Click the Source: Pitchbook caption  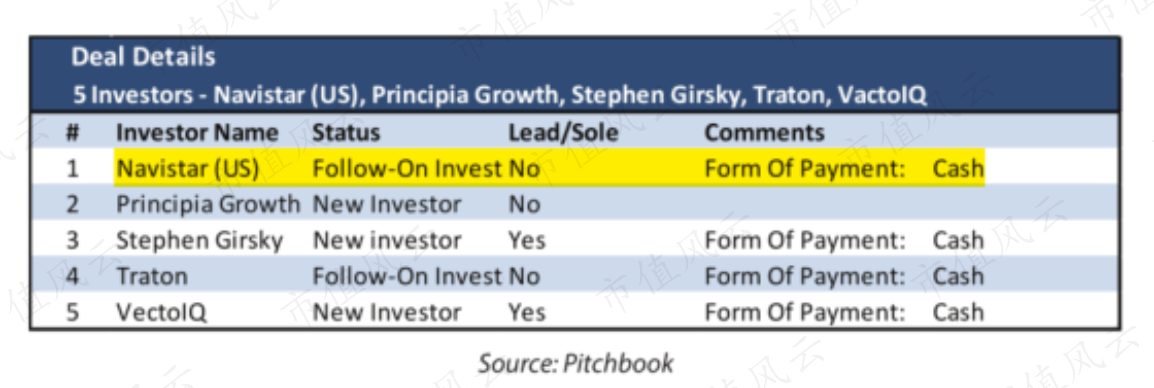pyautogui.click(x=576, y=363)
